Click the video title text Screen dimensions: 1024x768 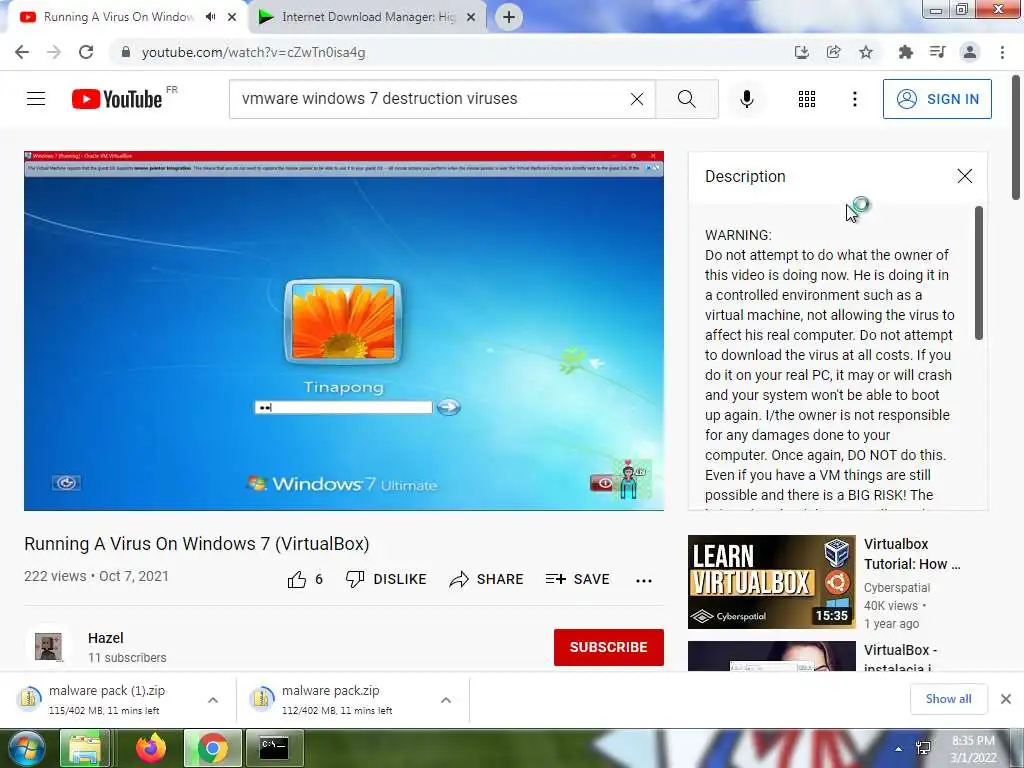tap(197, 544)
